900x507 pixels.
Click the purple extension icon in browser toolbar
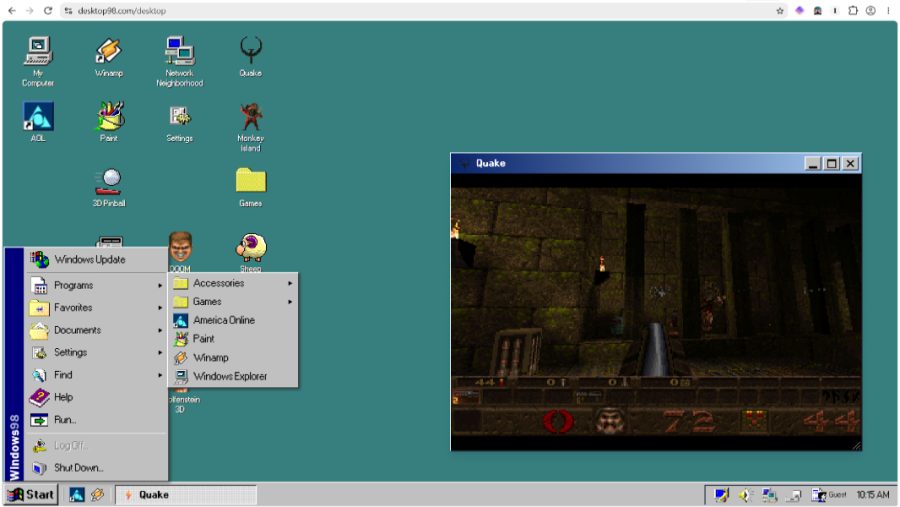coord(800,10)
